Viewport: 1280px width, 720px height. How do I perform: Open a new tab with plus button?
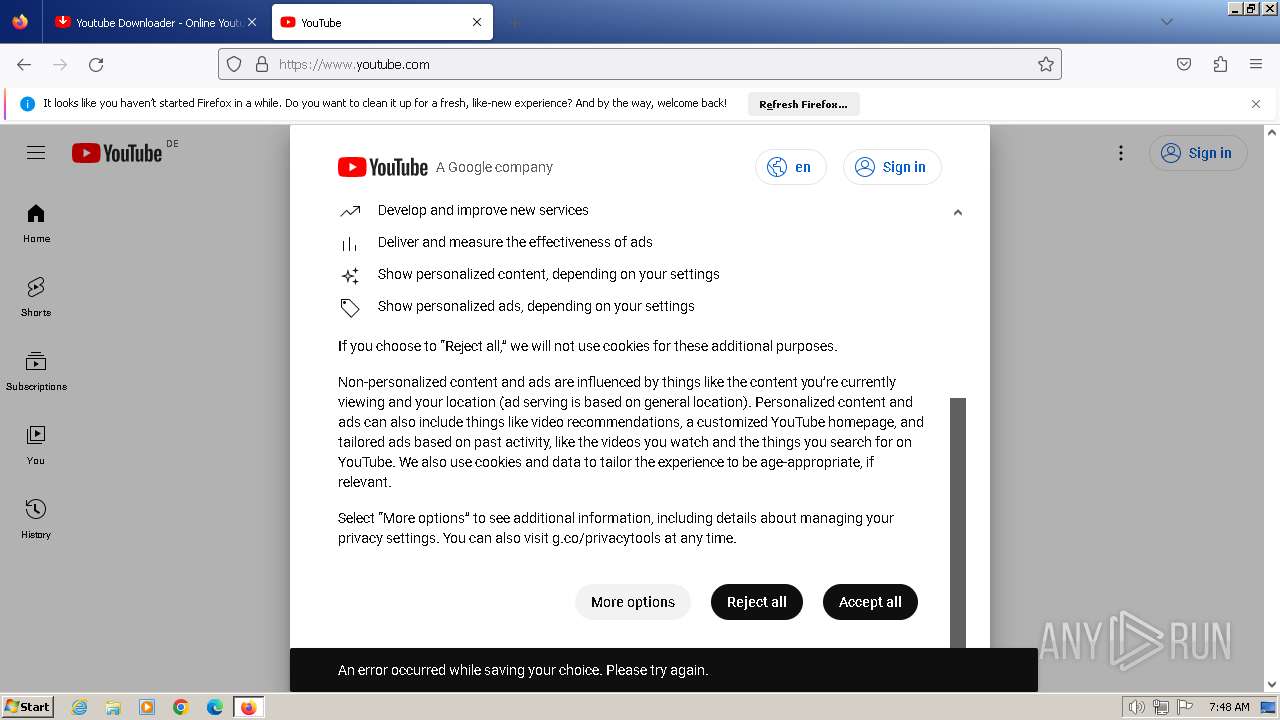tap(514, 22)
